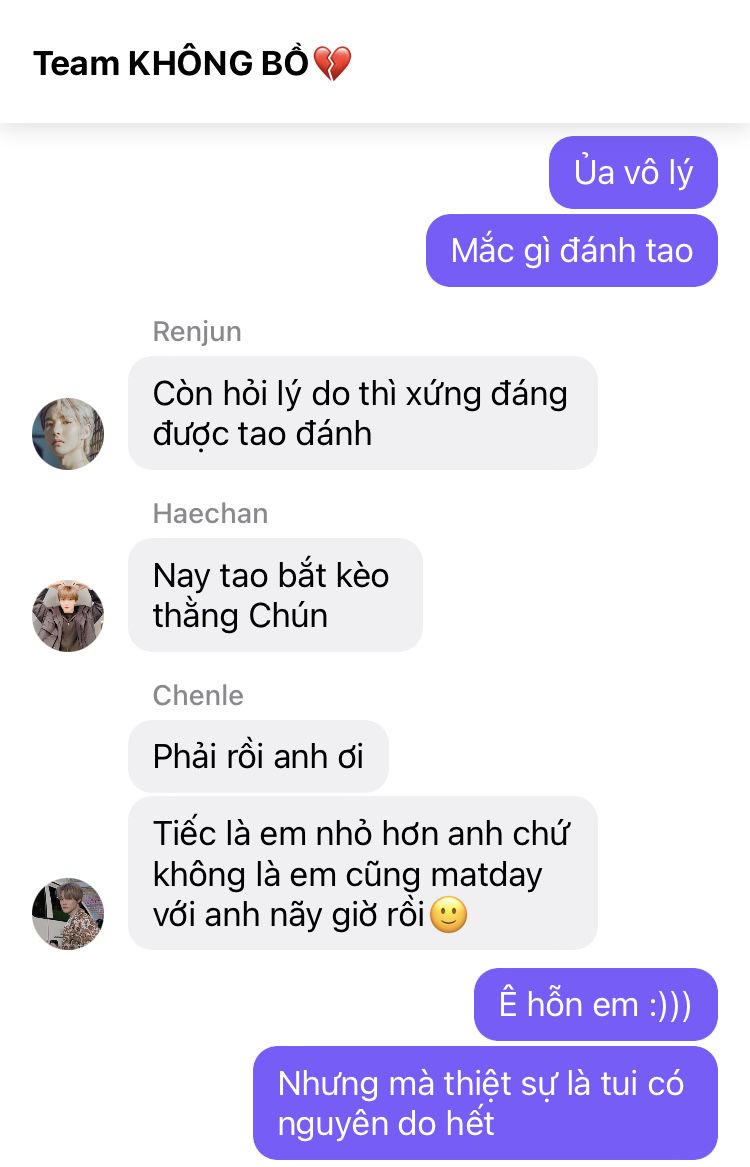
Task: Tap Haechan's profile picture
Action: tap(68, 616)
